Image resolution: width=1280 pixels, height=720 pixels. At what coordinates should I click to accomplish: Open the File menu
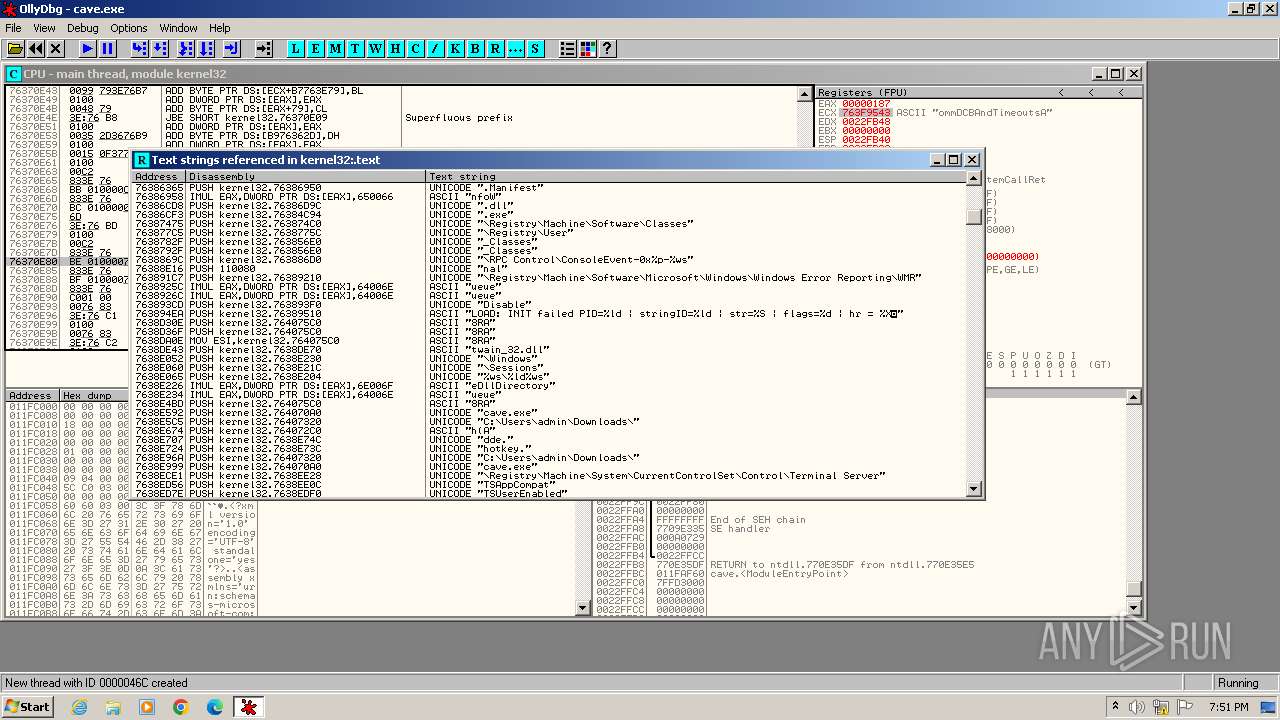(x=13, y=28)
